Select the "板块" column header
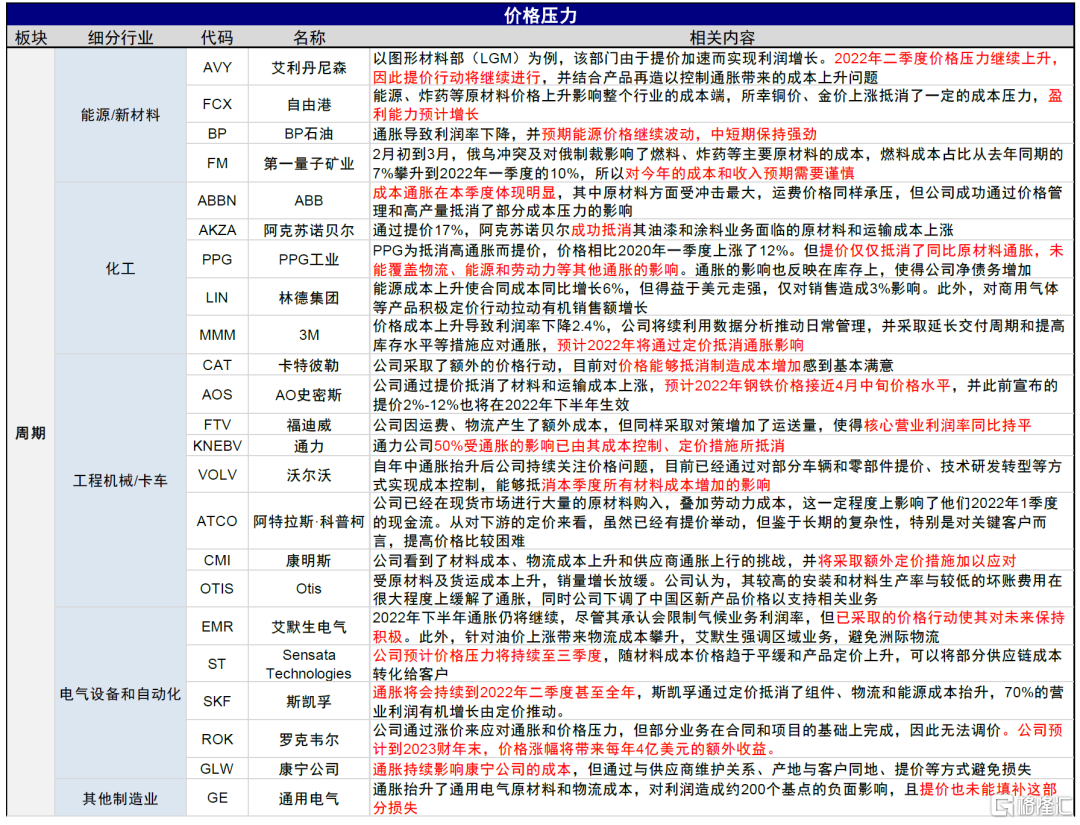The width and height of the screenshot is (1080, 825). 31,38
